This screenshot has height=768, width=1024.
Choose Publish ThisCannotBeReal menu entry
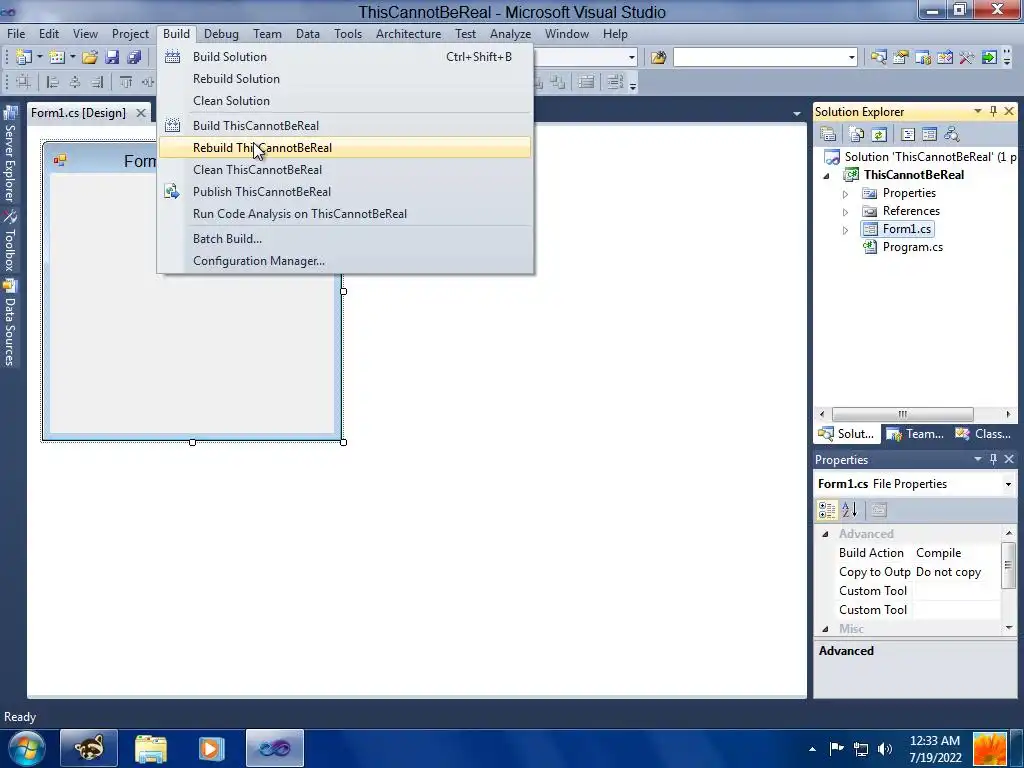click(345, 191)
